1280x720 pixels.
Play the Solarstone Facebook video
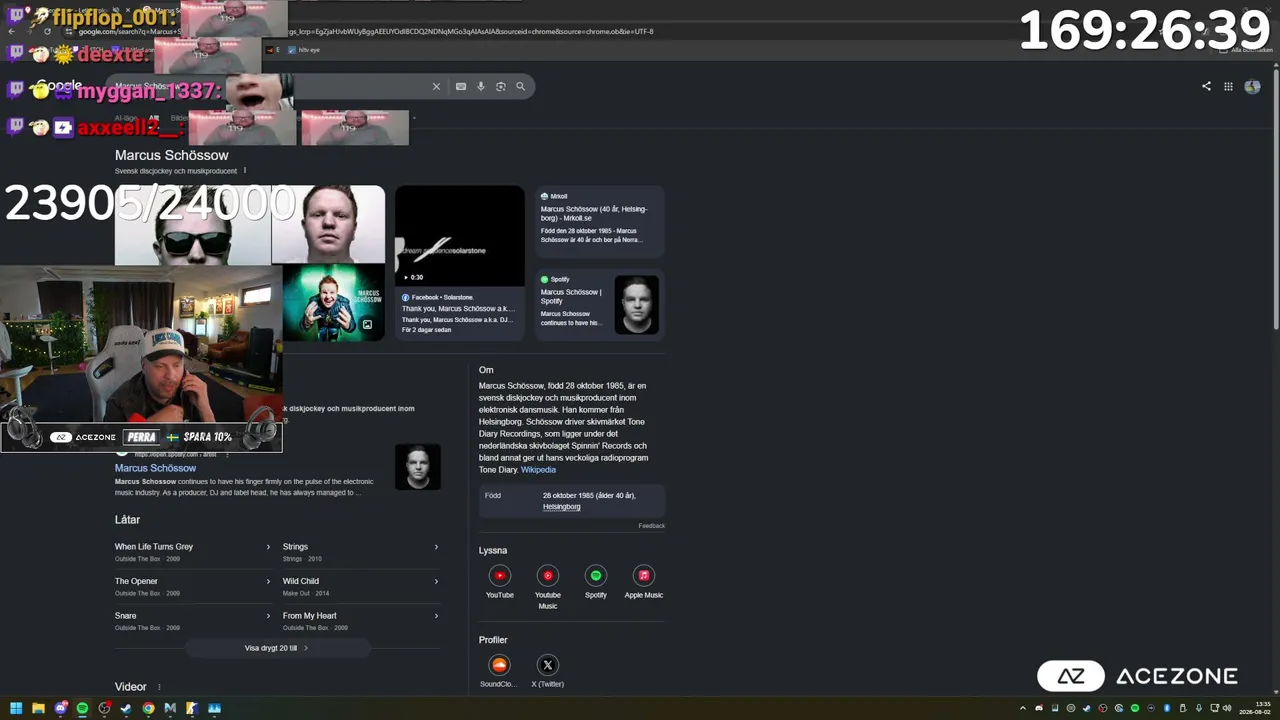click(x=459, y=236)
